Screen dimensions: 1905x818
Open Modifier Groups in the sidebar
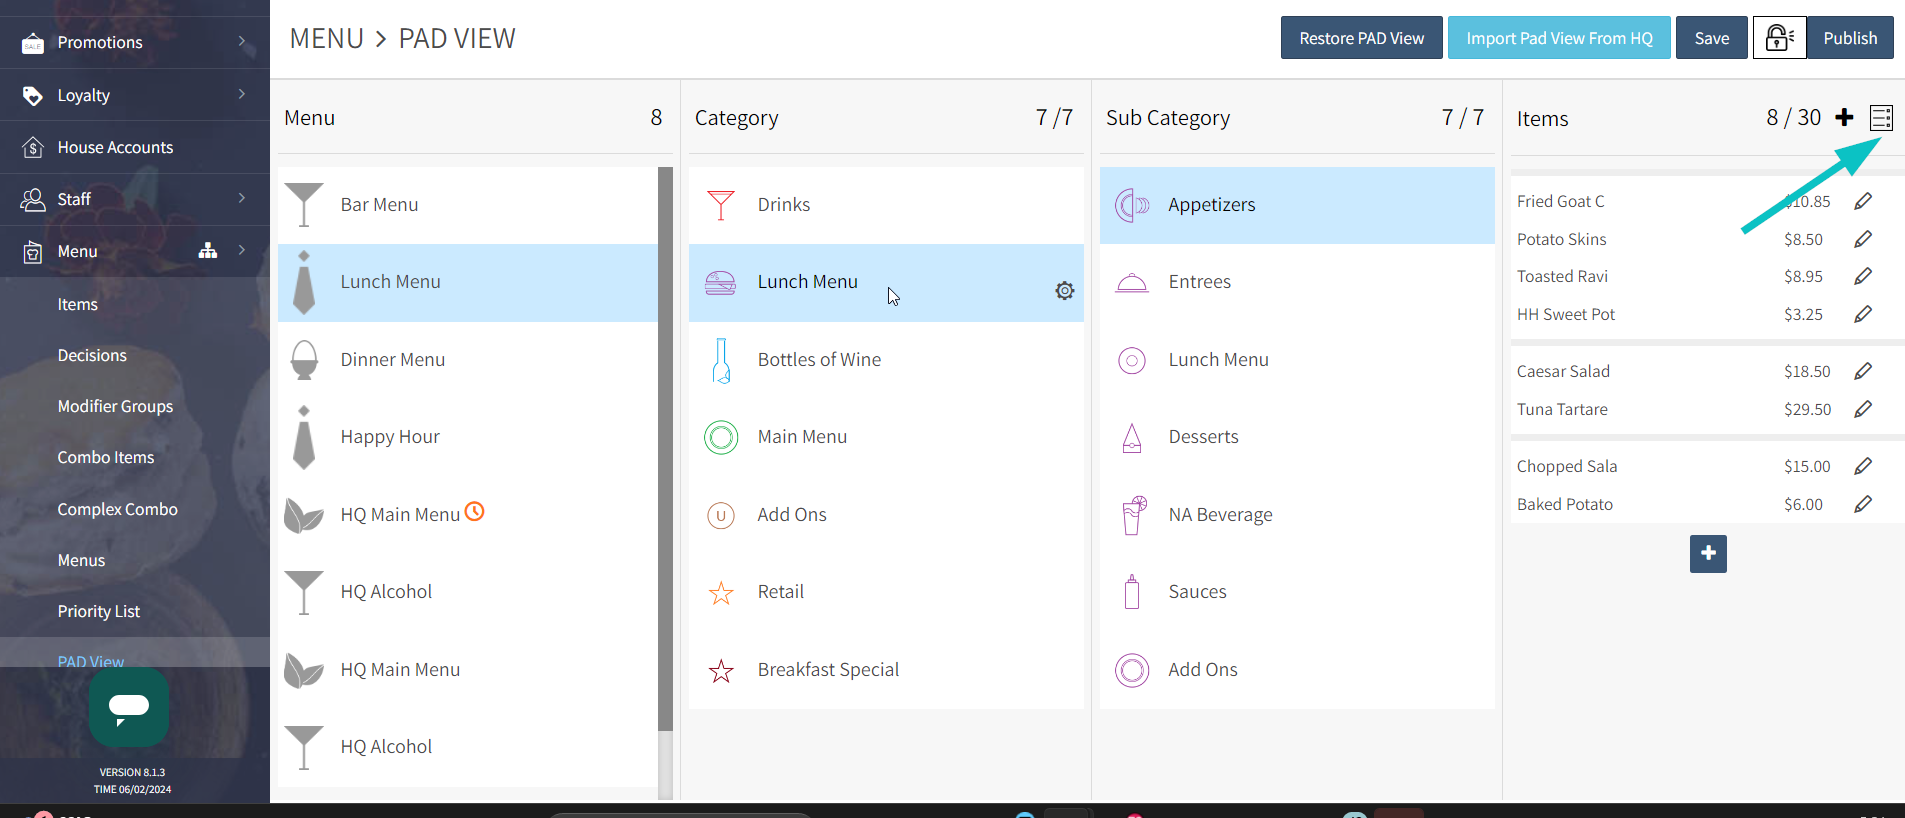(x=115, y=406)
